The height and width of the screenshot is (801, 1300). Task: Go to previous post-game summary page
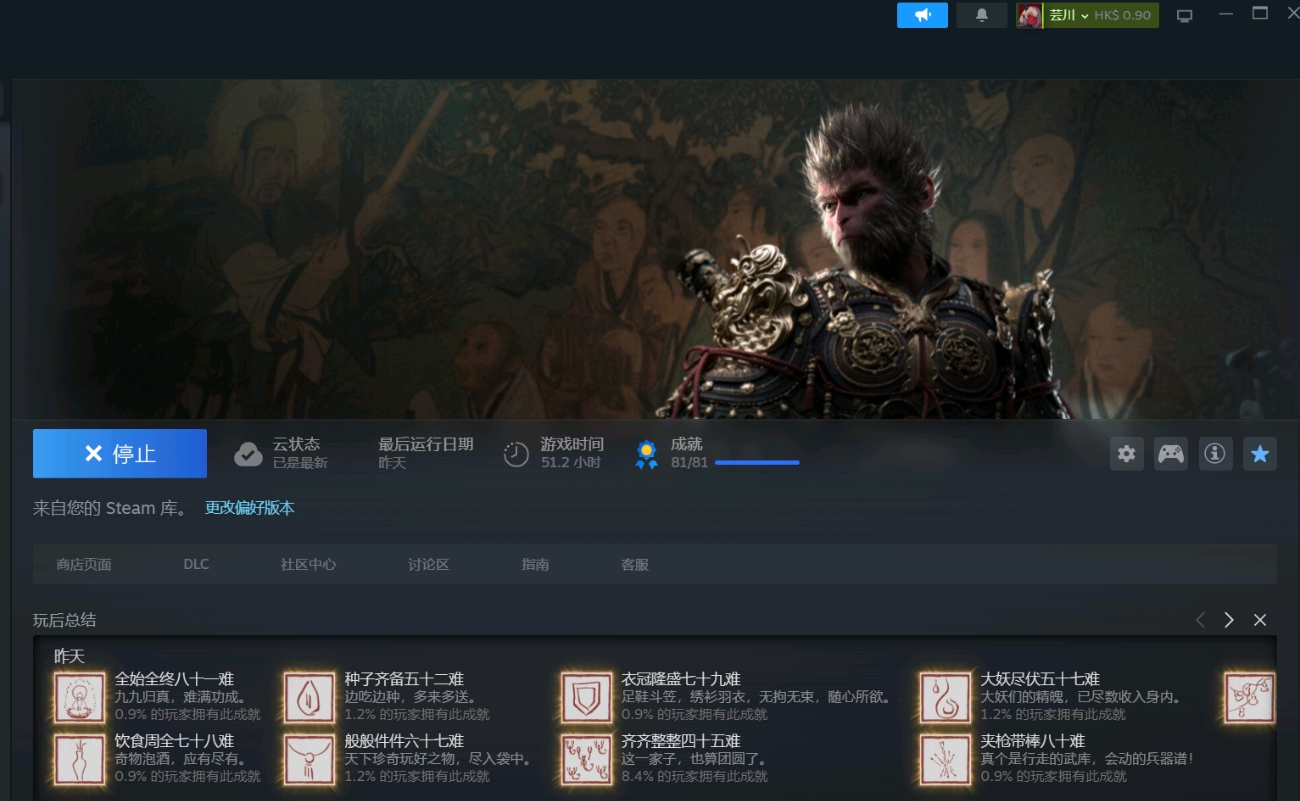pyautogui.click(x=1200, y=620)
